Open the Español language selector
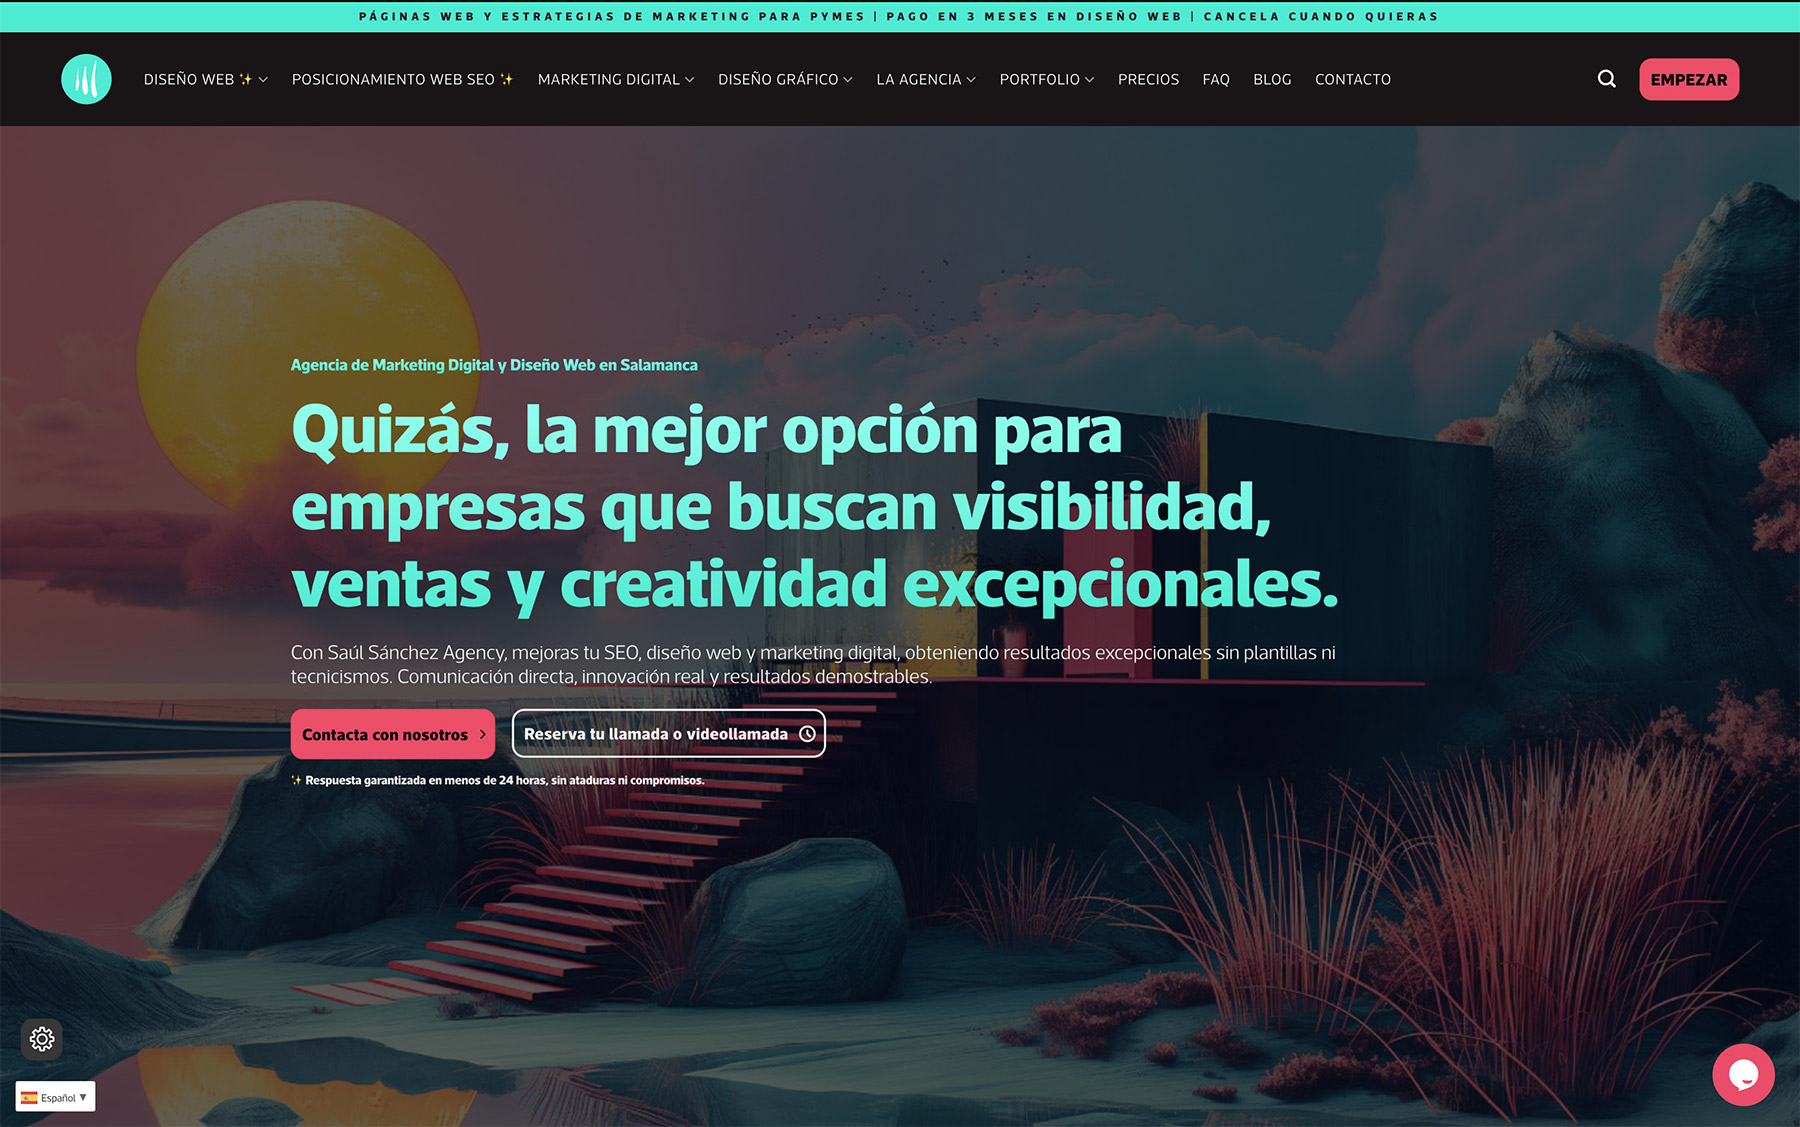The width and height of the screenshot is (1800, 1127). [x=56, y=1097]
